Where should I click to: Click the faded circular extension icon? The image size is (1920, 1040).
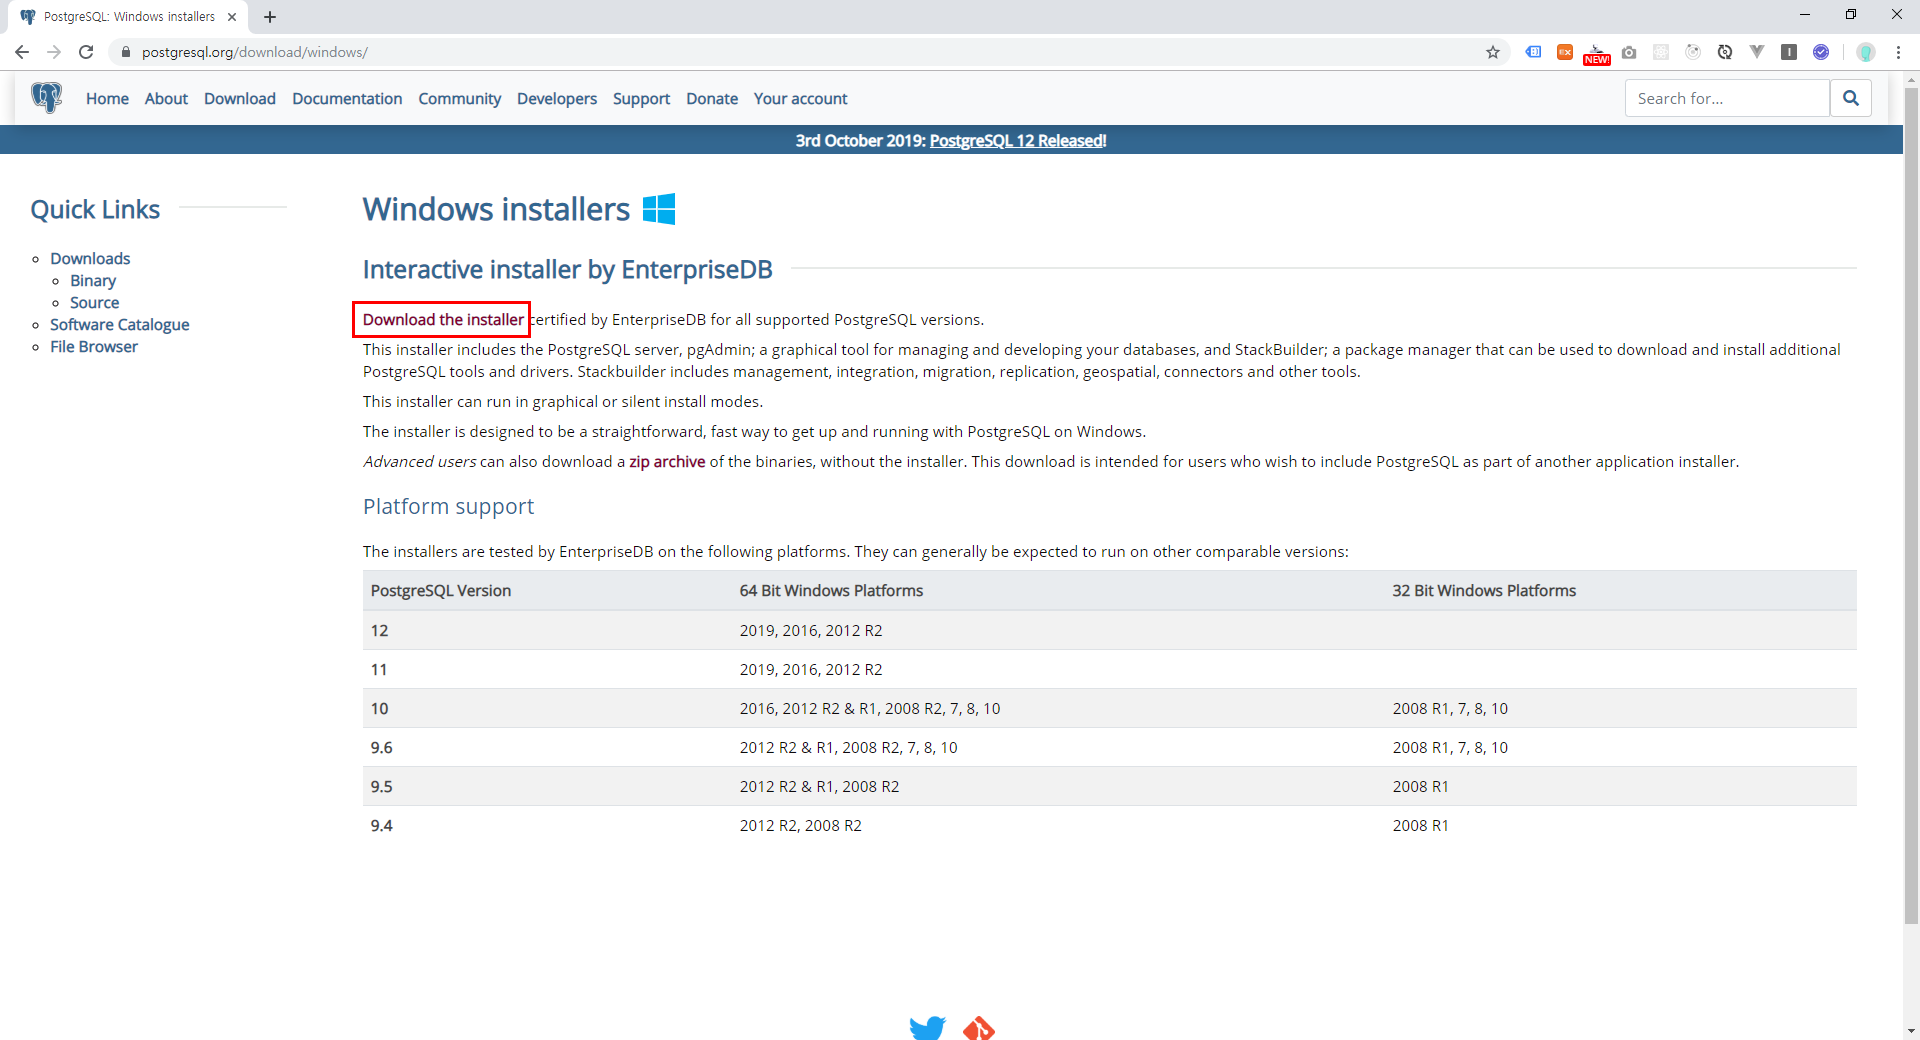[x=1693, y=52]
